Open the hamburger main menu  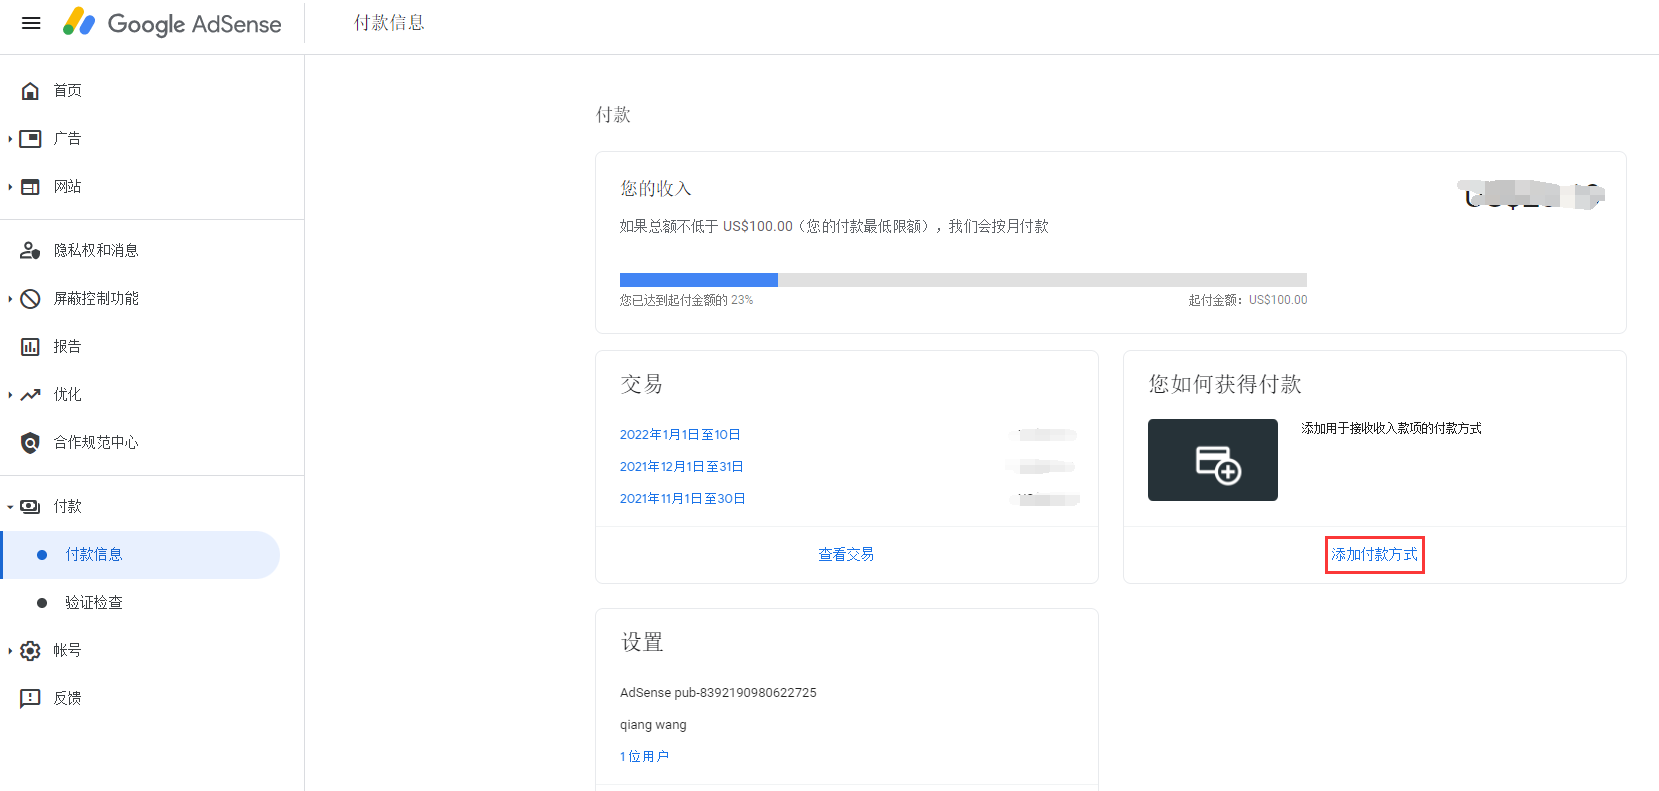pos(31,23)
